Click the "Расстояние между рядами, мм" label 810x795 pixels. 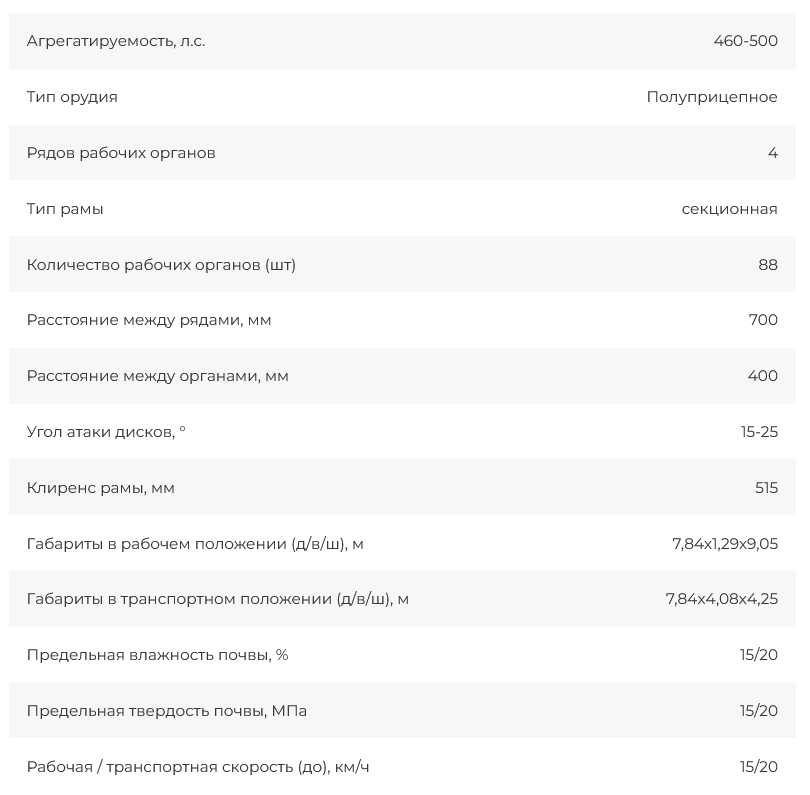(149, 320)
